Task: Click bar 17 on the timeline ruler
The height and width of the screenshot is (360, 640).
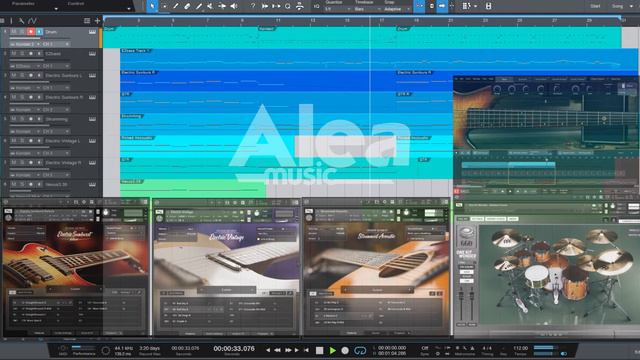Action: pos(382,20)
